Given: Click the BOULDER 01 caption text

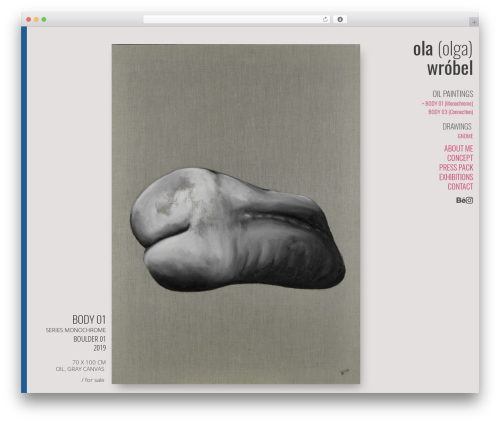Looking at the screenshot, I should click(90, 339).
